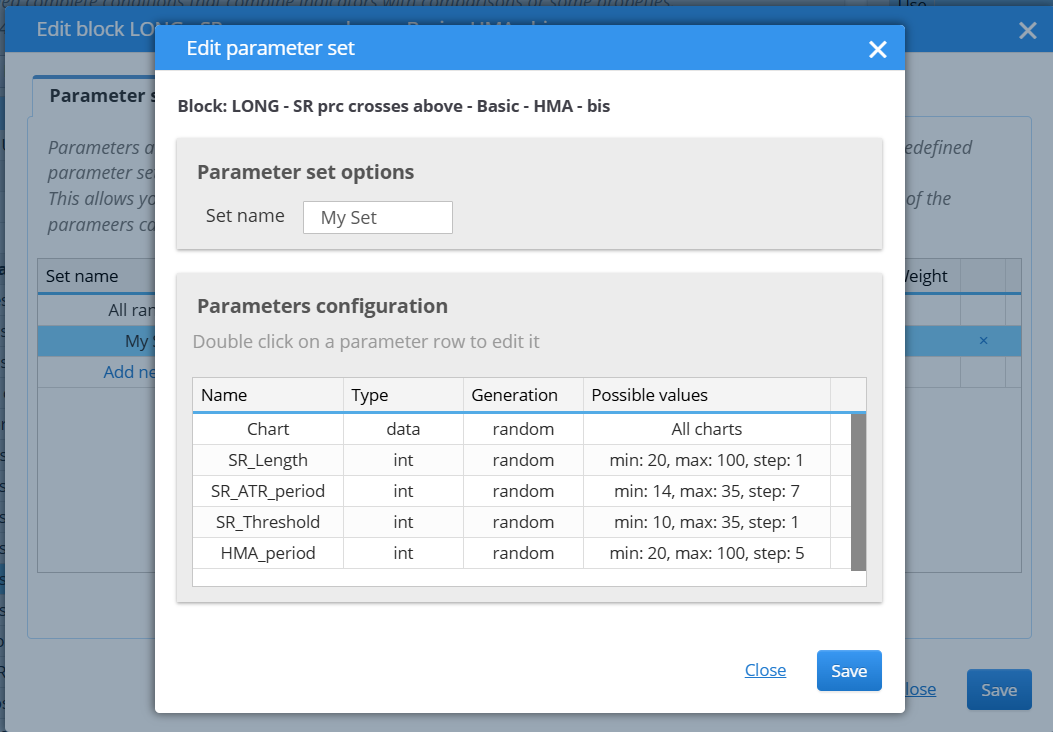Click the Add new set link
Screen dimensions: 1053x732
click(129, 372)
